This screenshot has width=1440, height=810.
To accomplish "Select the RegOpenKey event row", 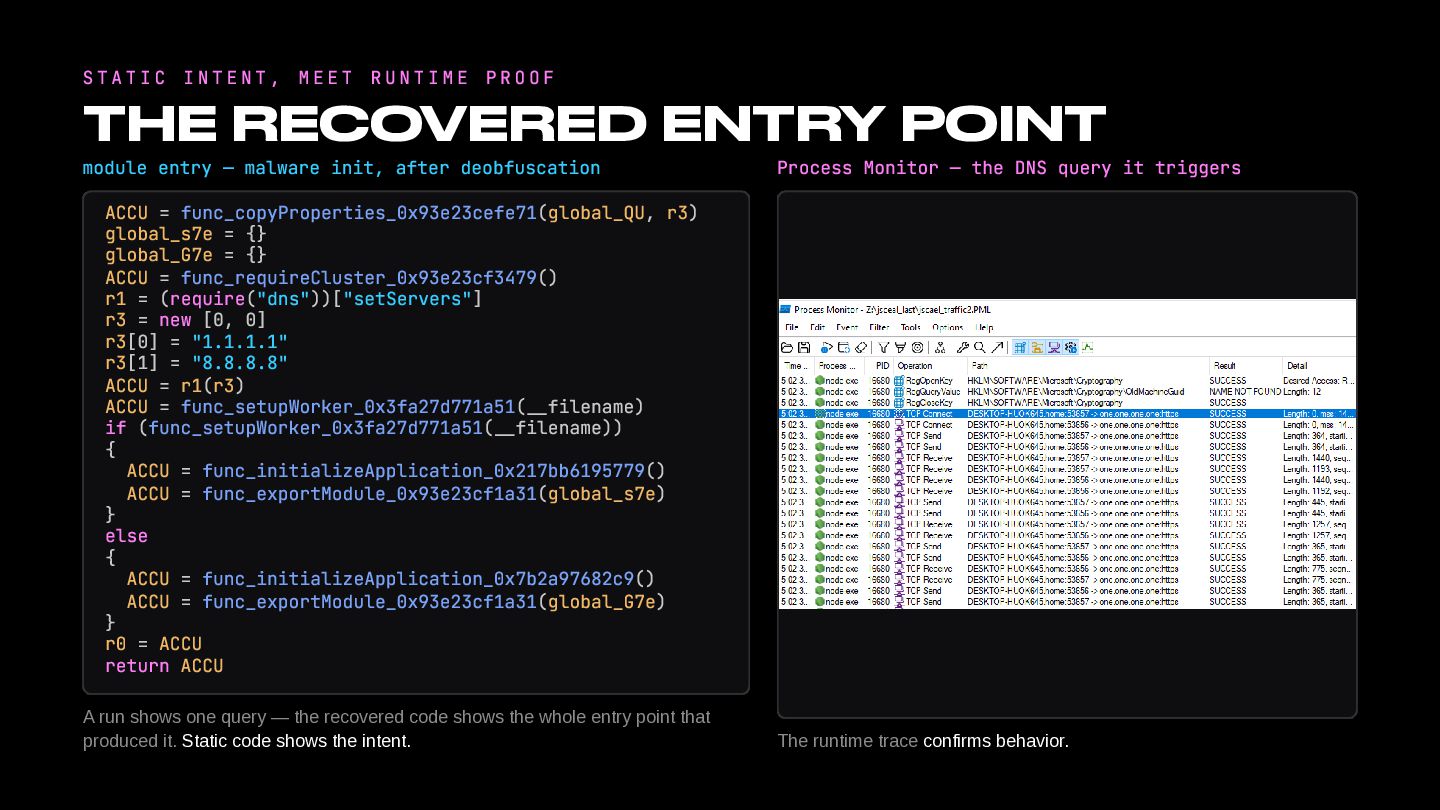I will pos(1067,381).
